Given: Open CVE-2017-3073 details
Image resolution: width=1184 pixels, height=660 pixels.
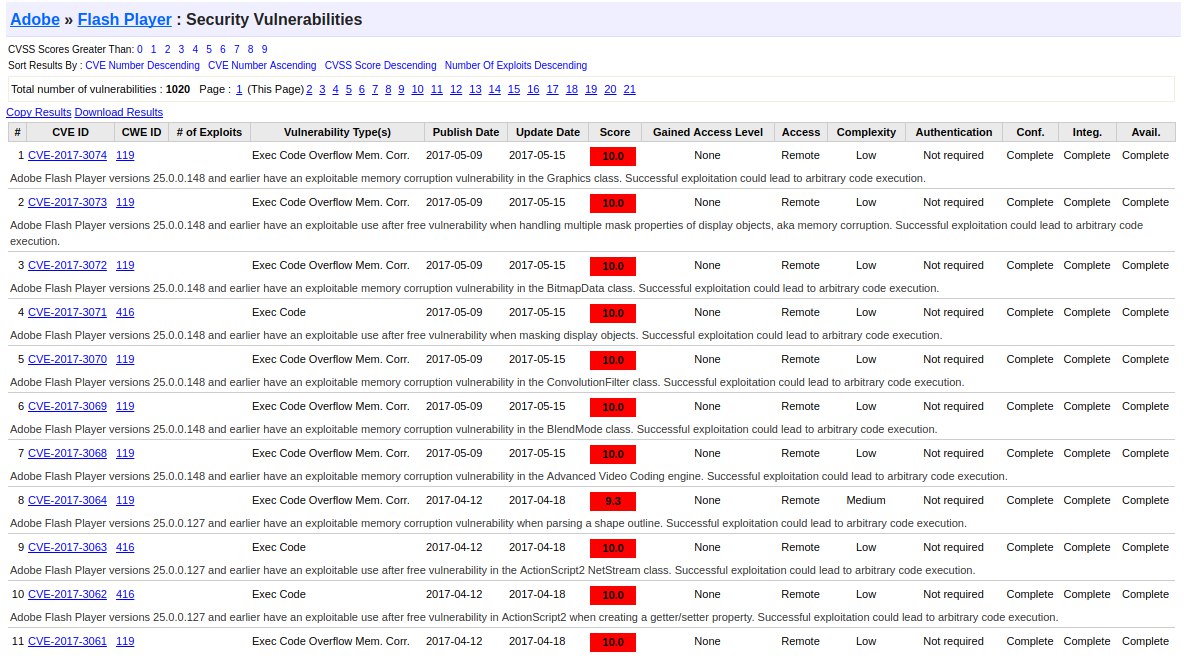Looking at the screenshot, I should [x=67, y=202].
